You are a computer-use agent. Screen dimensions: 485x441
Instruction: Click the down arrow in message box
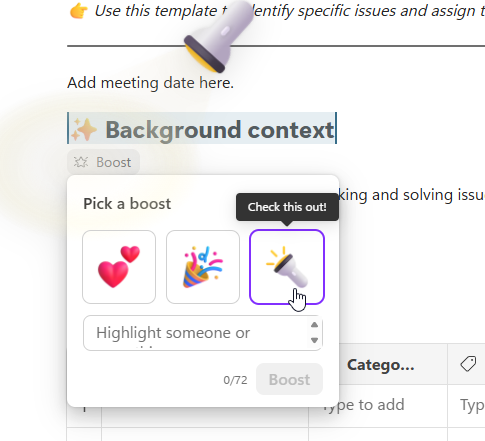coord(314,340)
